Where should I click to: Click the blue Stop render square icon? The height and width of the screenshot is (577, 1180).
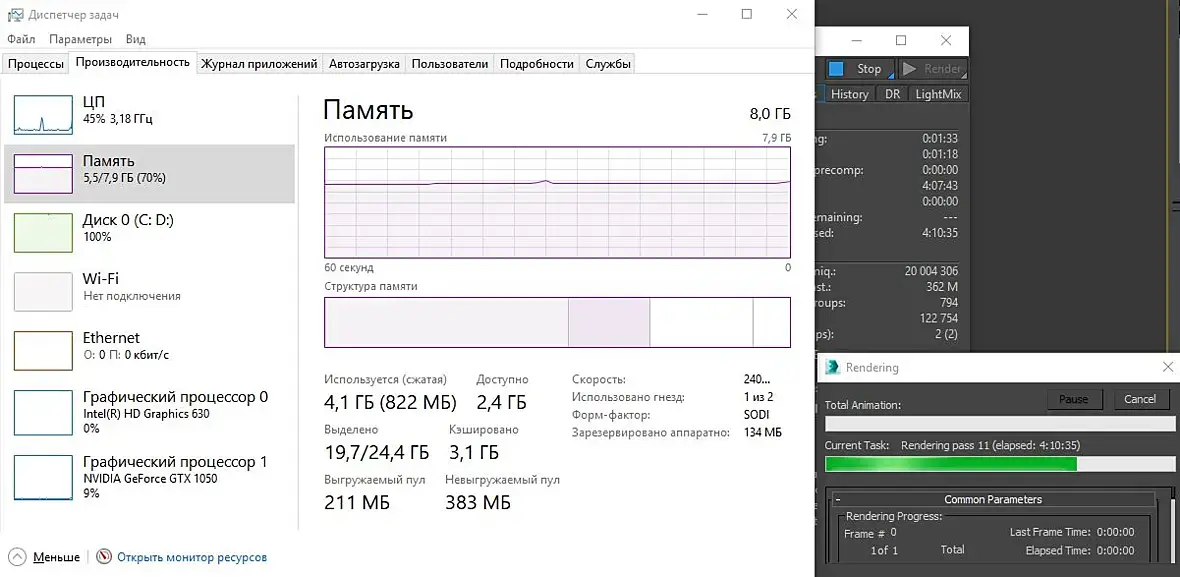pyautogui.click(x=836, y=69)
